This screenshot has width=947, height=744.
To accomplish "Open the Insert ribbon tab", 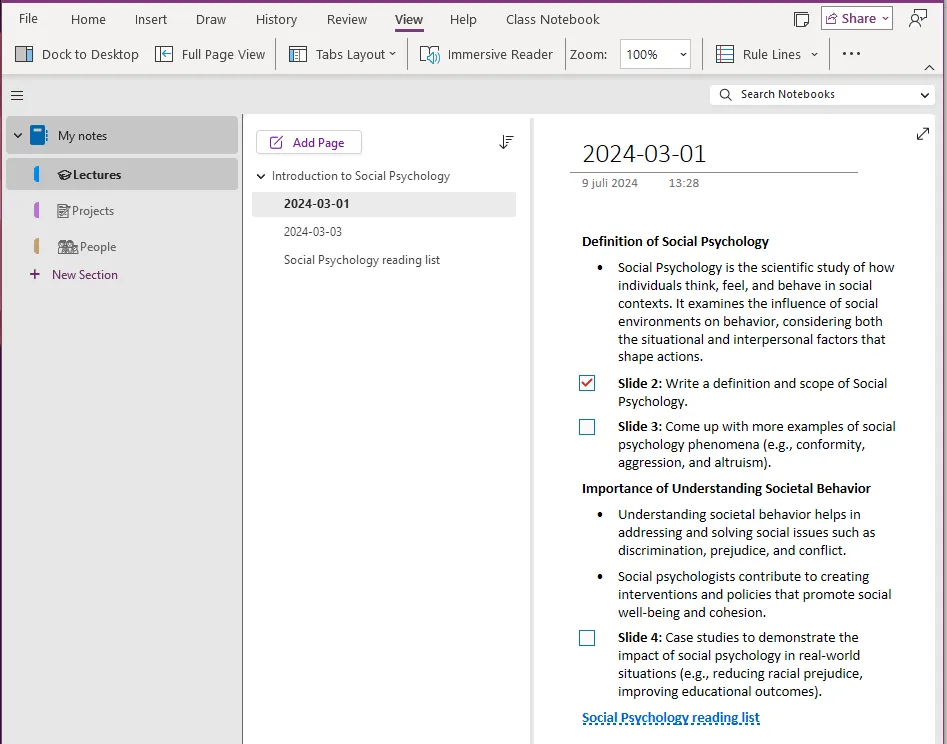I will (x=151, y=19).
